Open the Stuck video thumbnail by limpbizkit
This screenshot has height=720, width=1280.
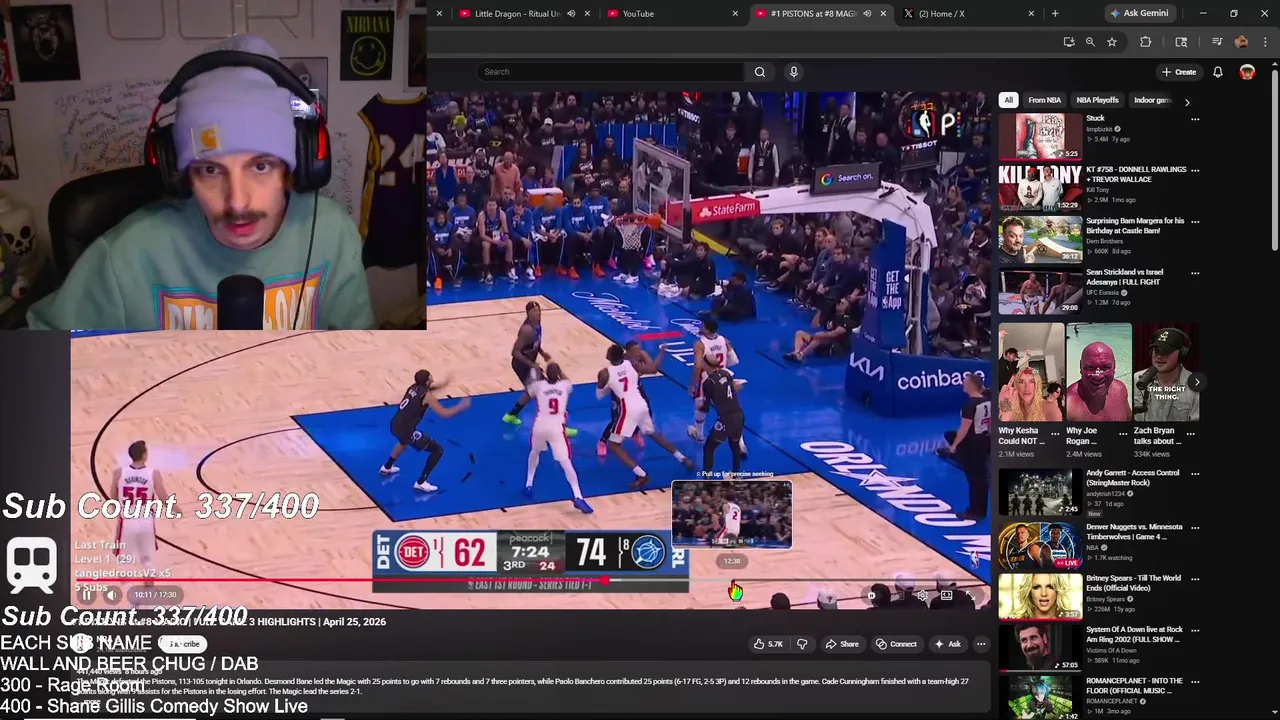[1040, 136]
